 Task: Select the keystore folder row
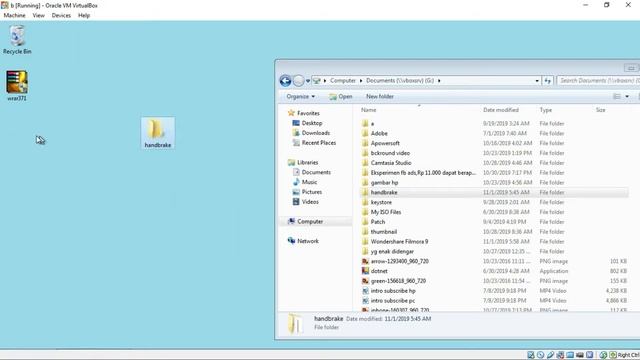click(x=495, y=202)
